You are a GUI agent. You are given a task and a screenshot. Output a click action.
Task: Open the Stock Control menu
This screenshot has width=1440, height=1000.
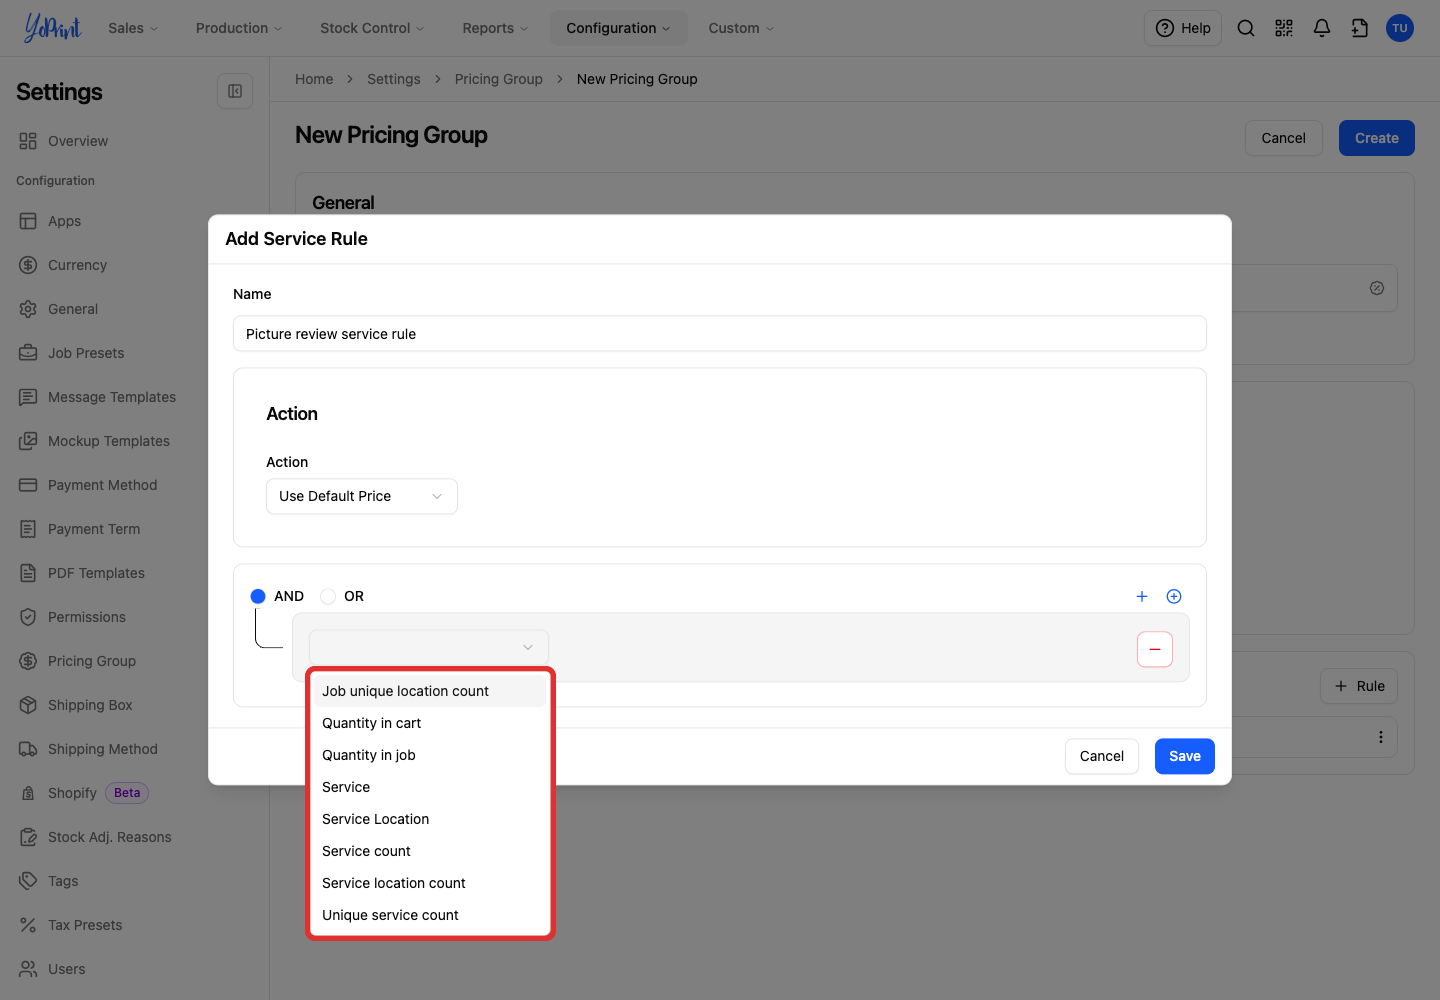372,28
